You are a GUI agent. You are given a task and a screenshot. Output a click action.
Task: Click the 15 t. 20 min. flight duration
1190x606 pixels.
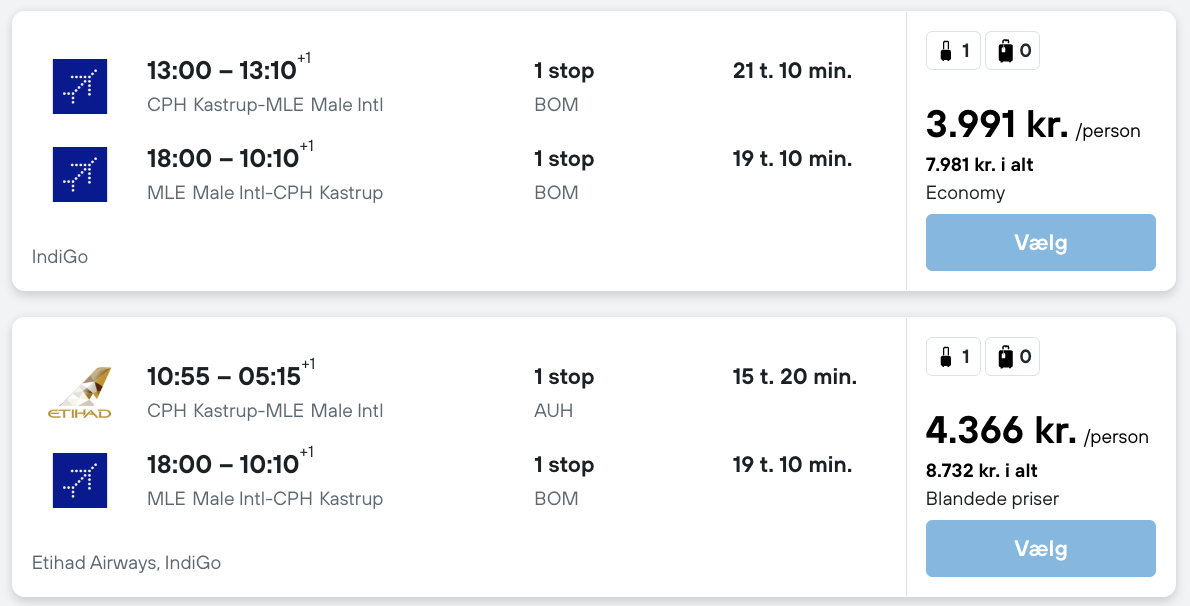click(x=794, y=377)
